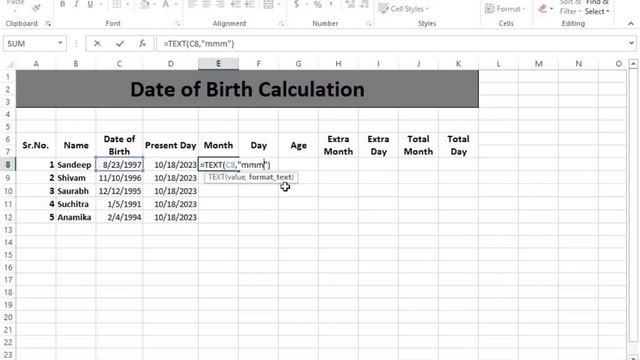The width and height of the screenshot is (640, 360).
Task: Click birth date 8/23/1997 cell
Action: (119, 164)
